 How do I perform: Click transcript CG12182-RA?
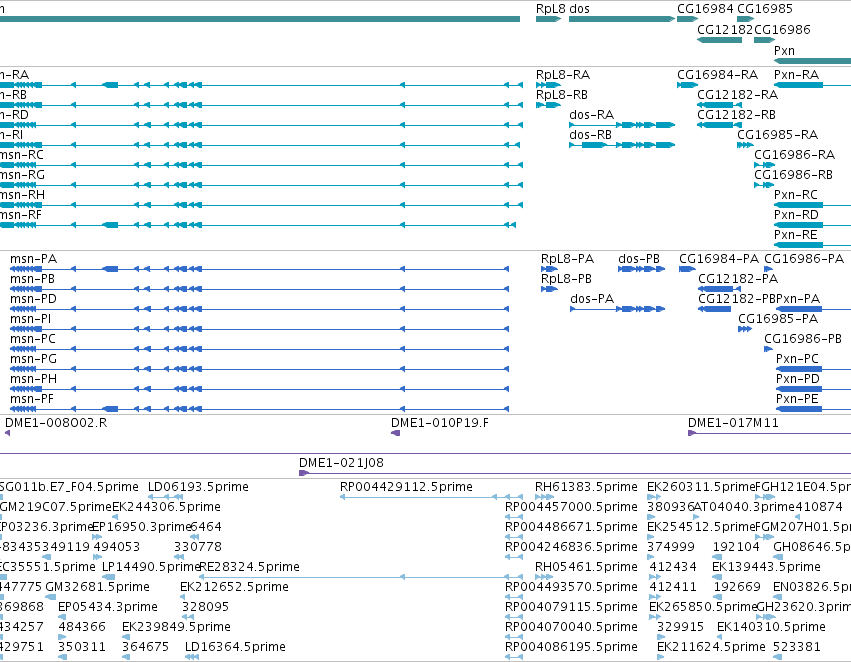click(738, 95)
